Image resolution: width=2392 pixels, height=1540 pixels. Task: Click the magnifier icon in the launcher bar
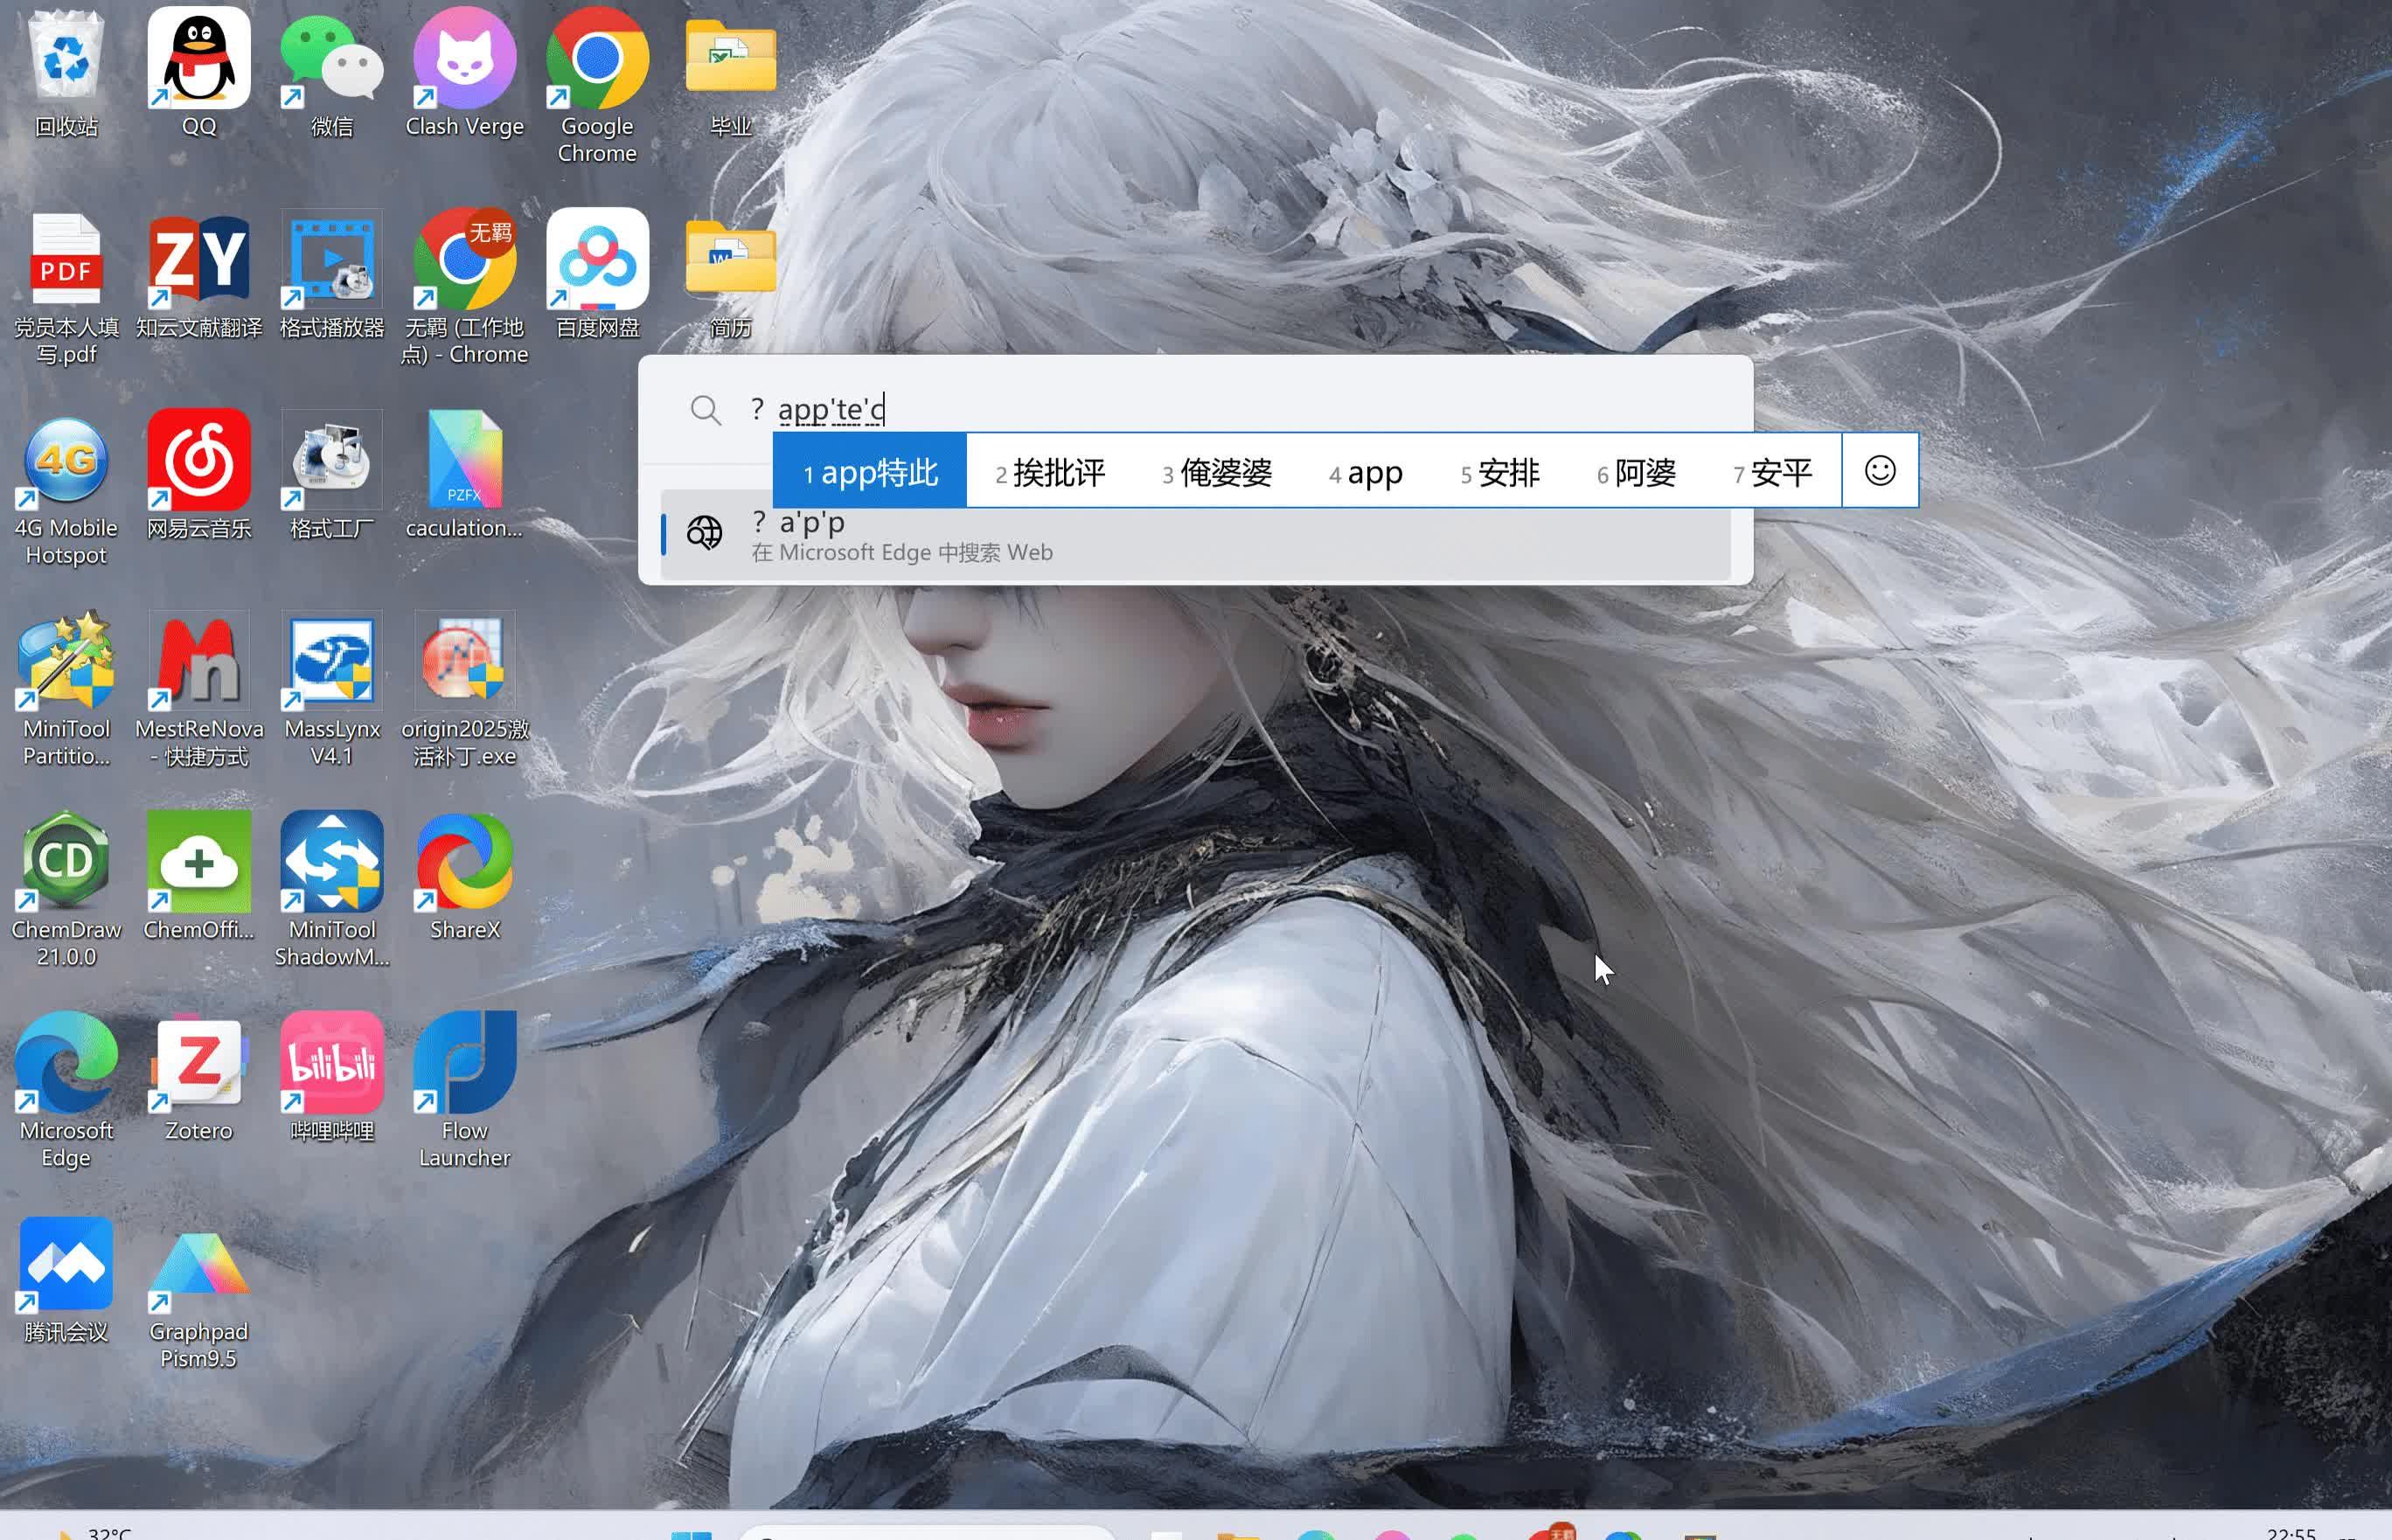coord(705,410)
